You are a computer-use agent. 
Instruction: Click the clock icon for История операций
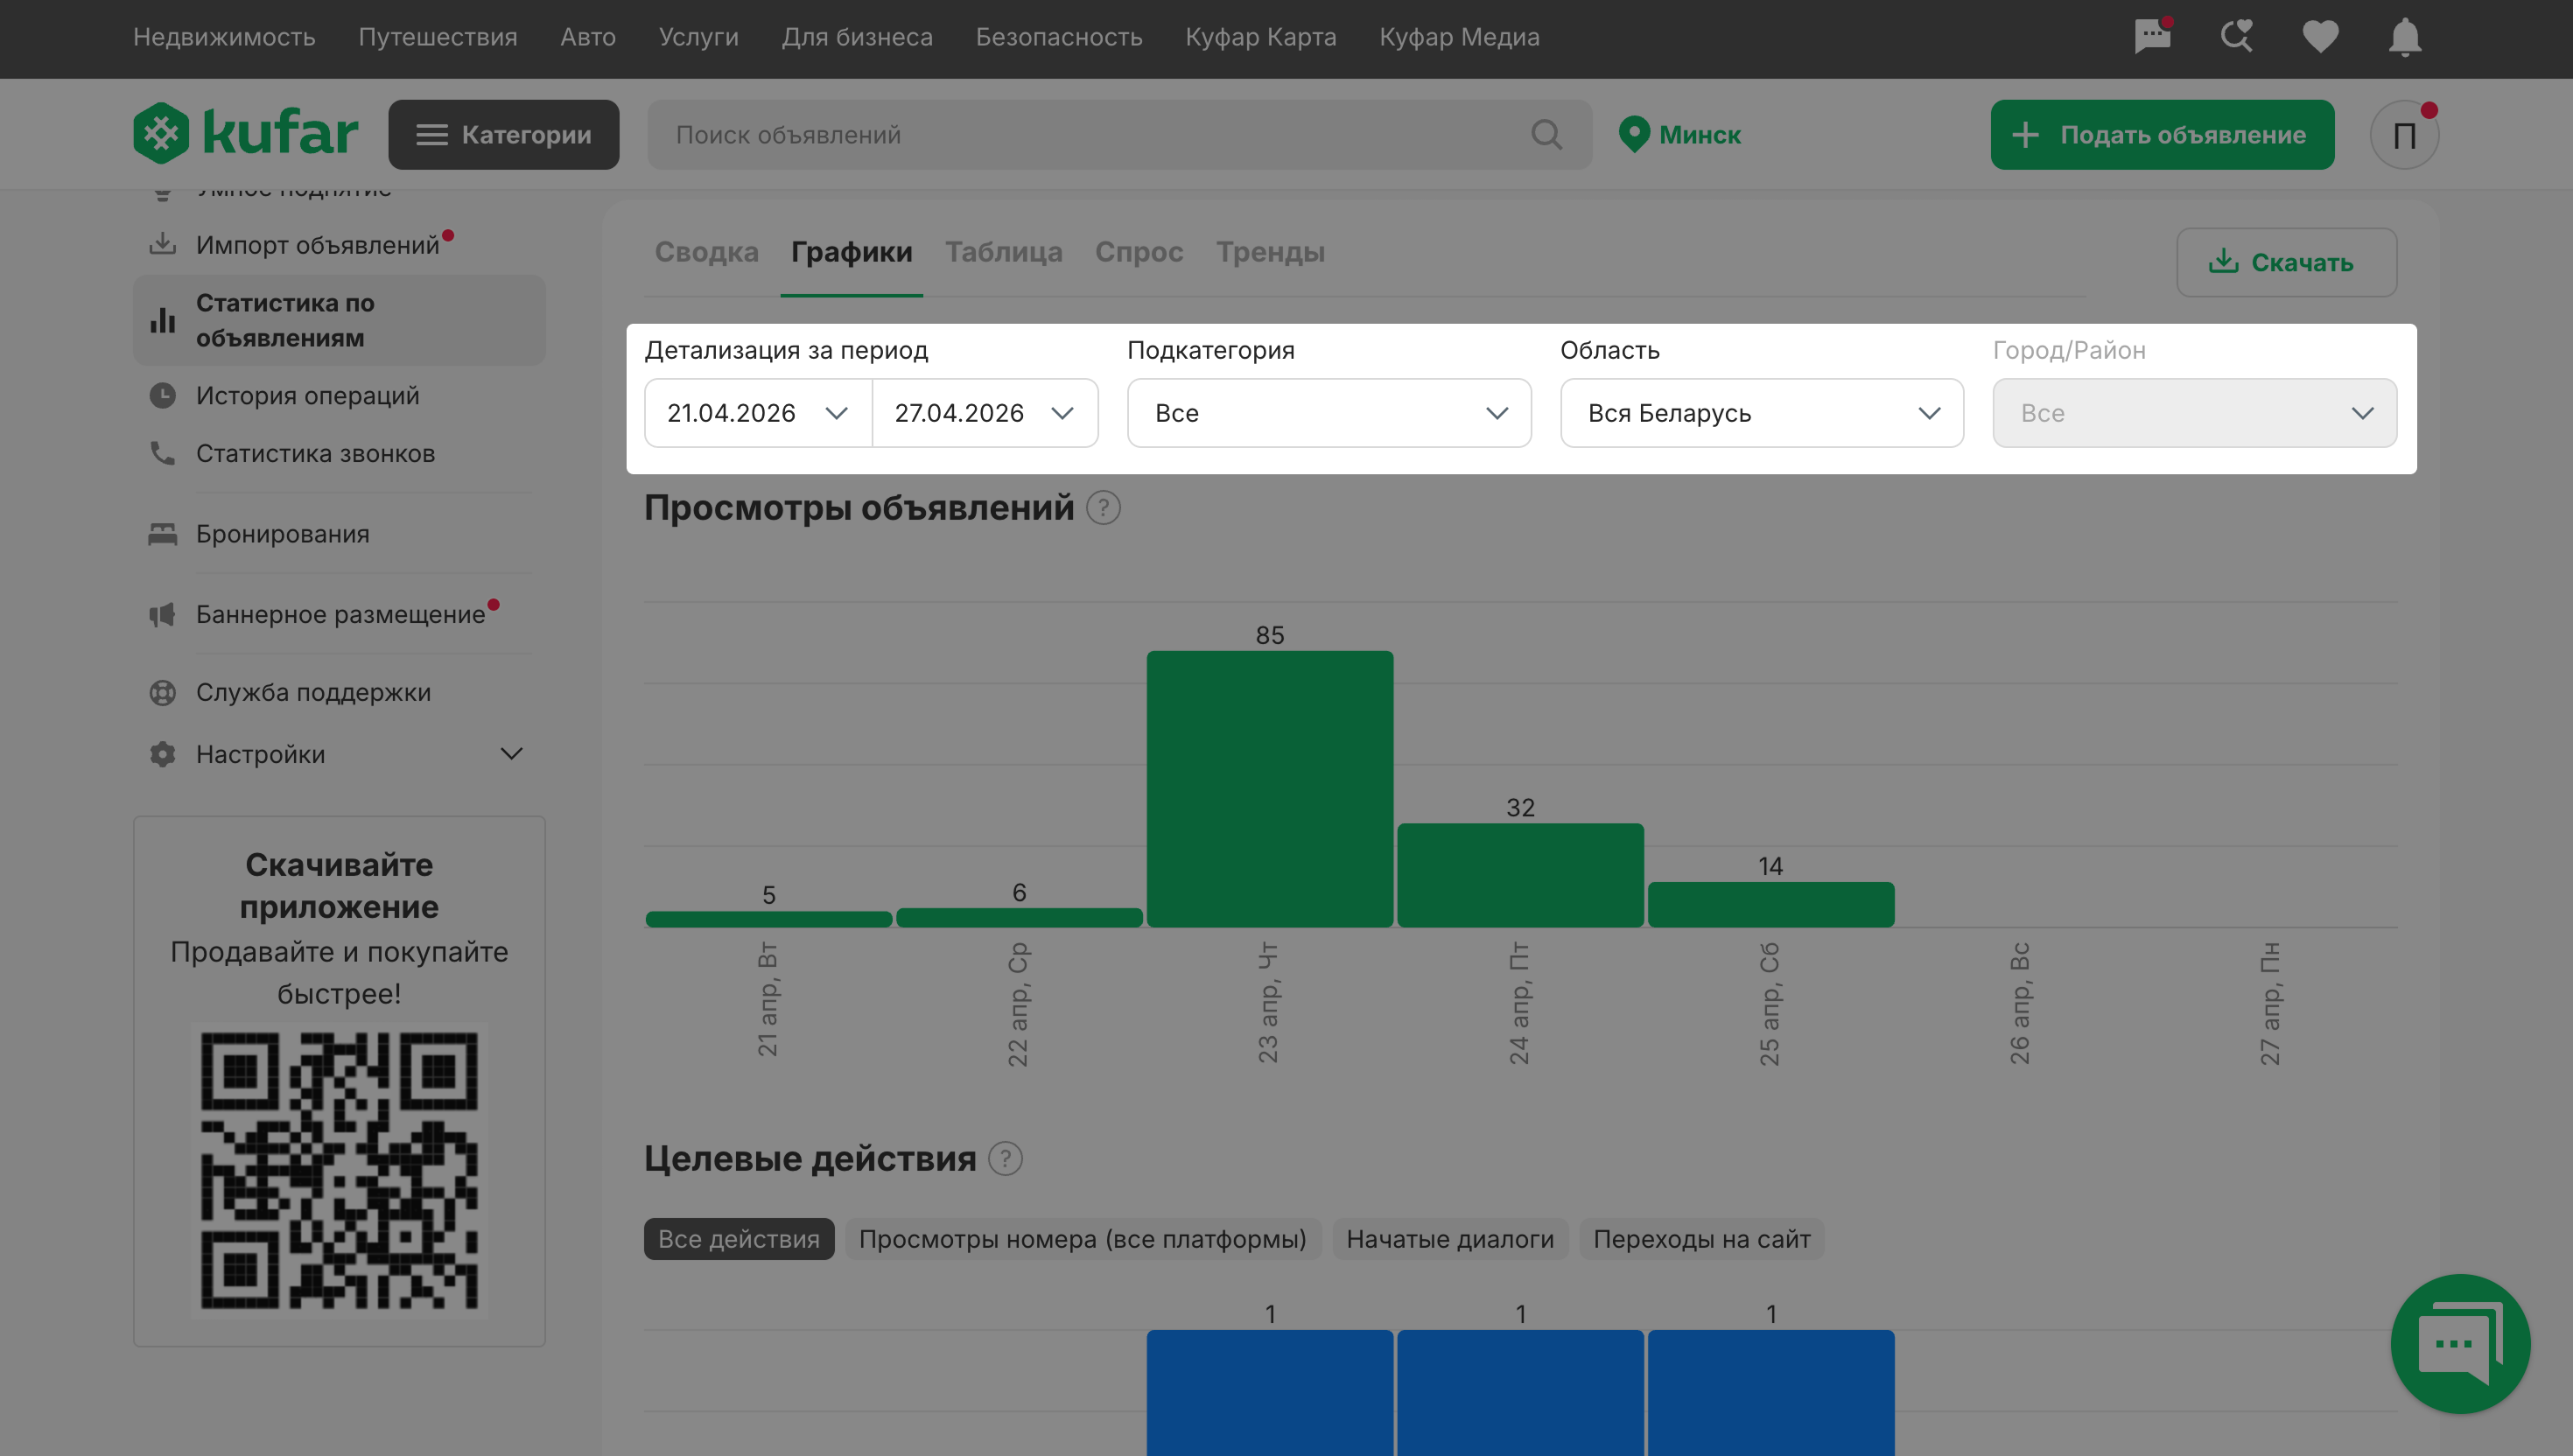[162, 395]
